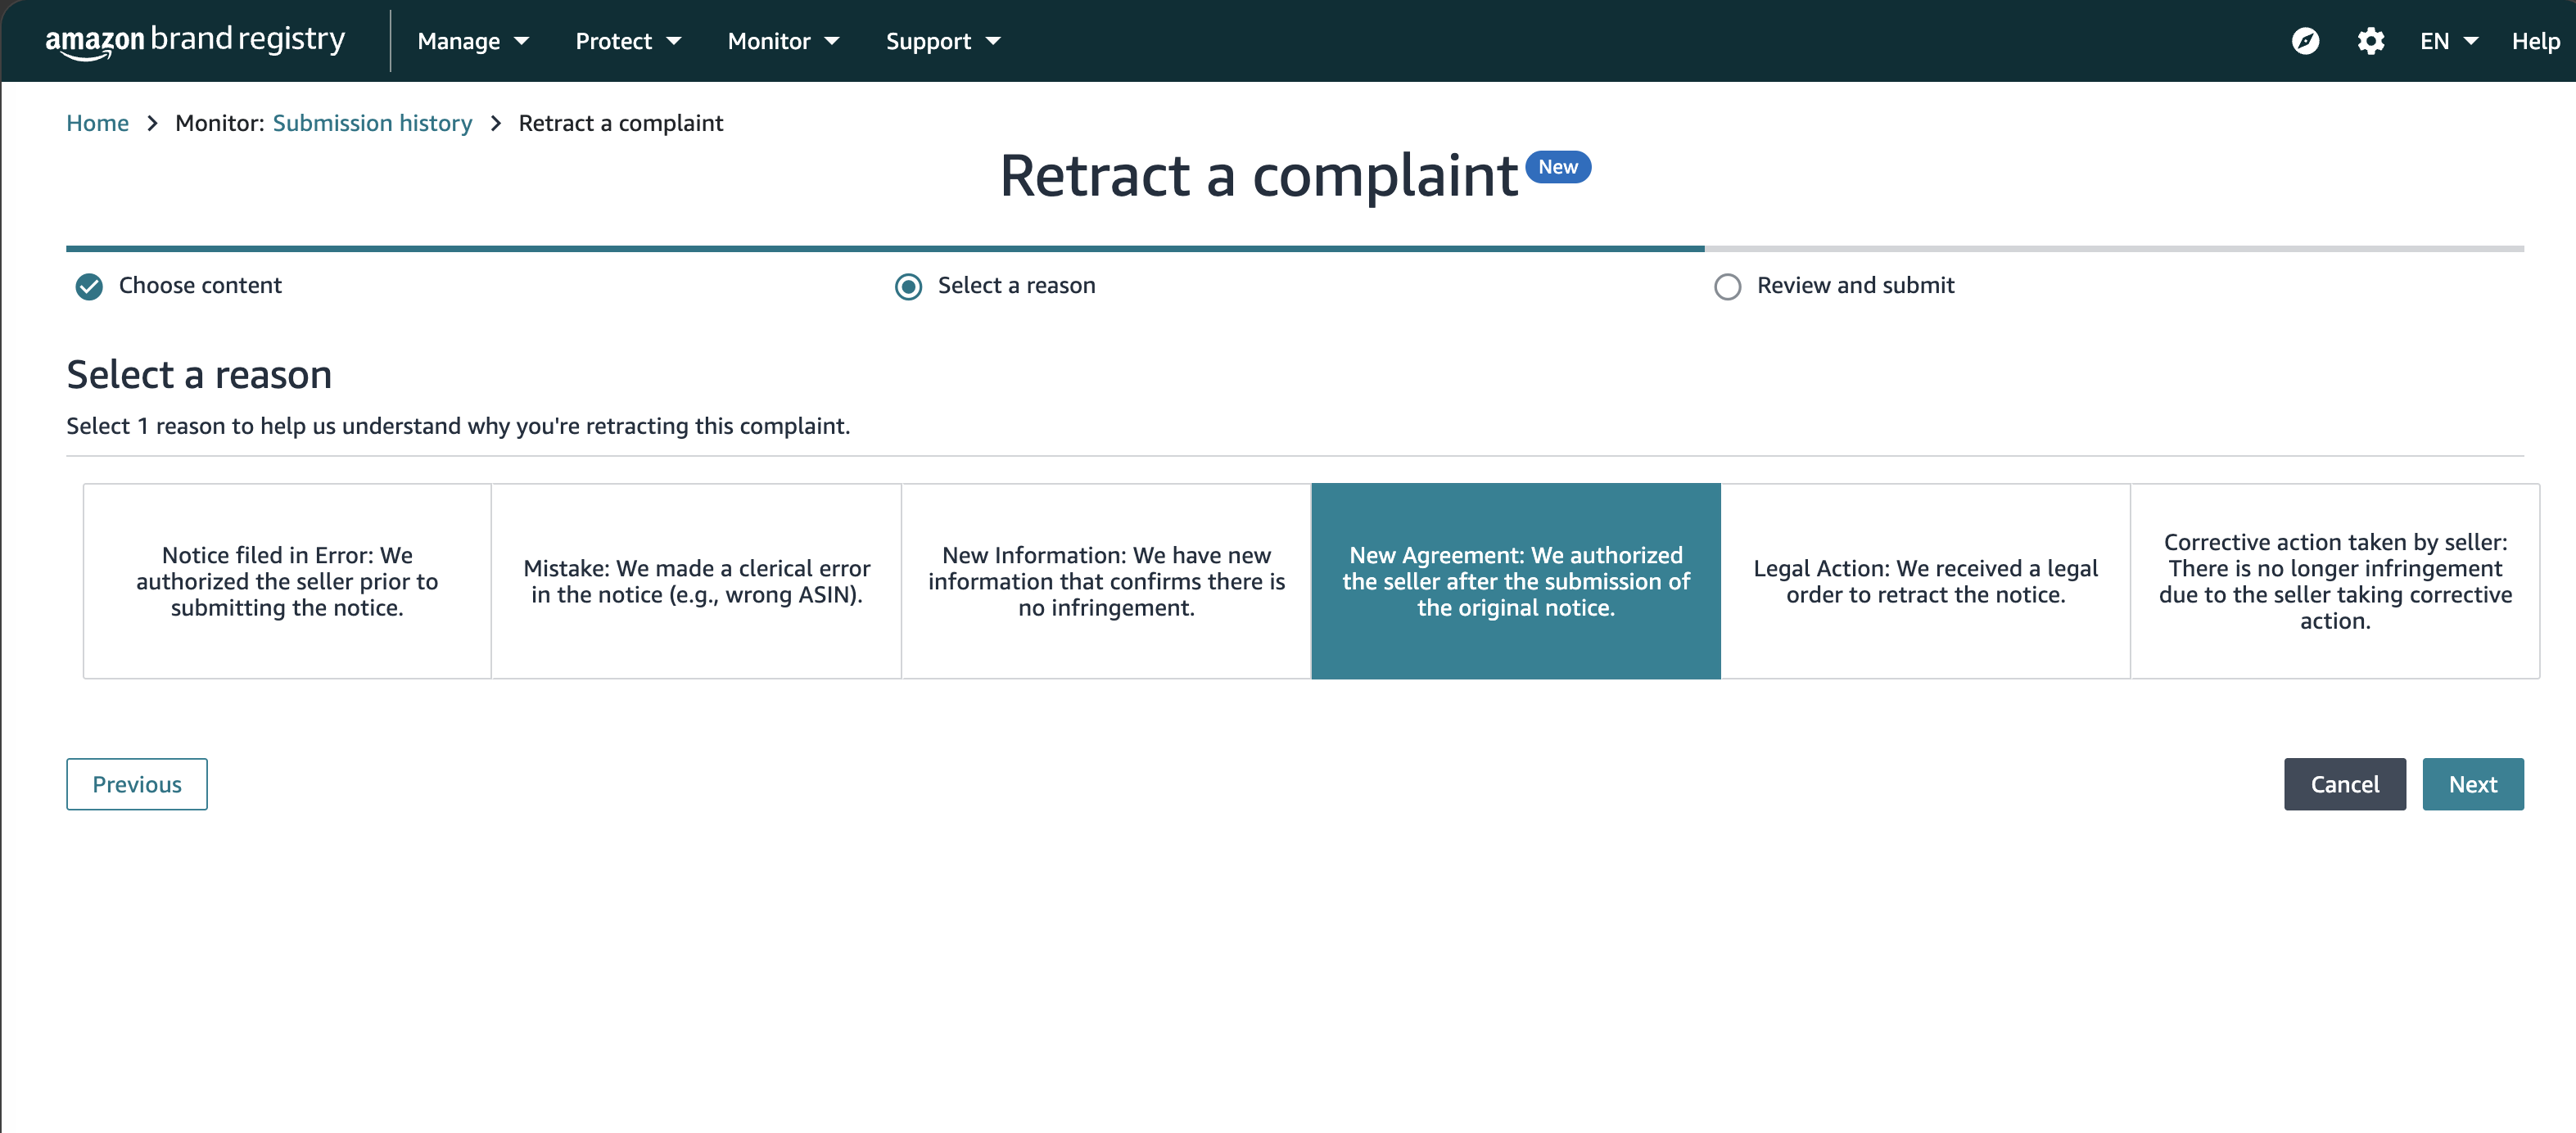Viewport: 2576px width, 1133px height.
Task: Click the Next button
Action: pos(2472,784)
